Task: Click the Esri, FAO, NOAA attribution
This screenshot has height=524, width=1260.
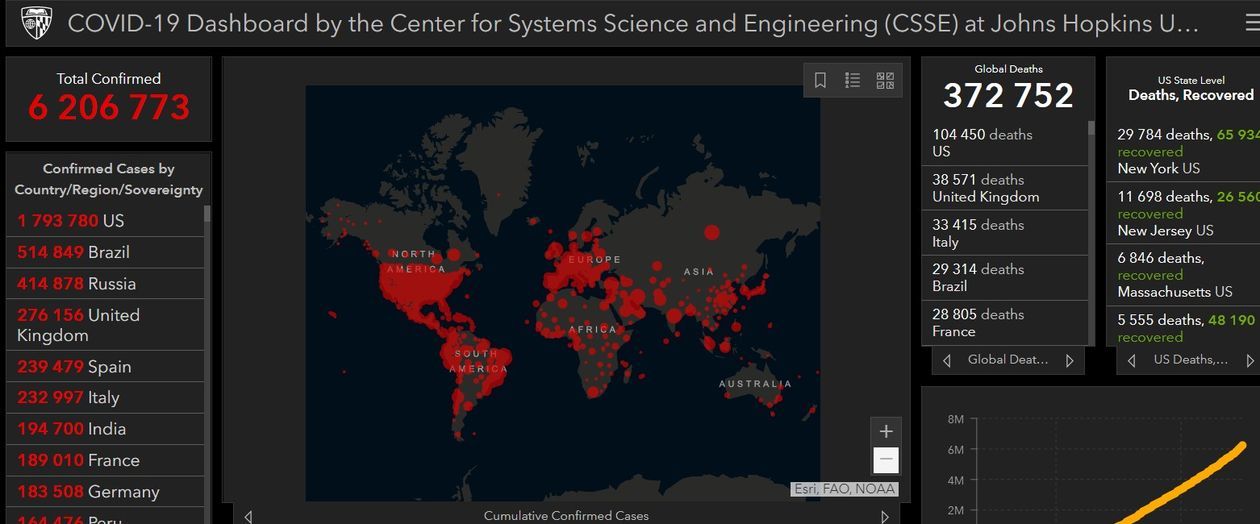Action: (845, 489)
